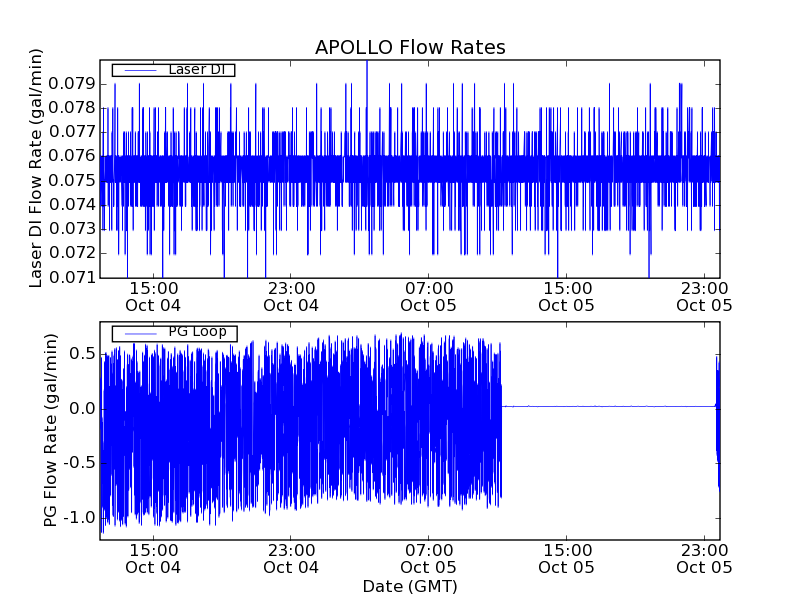
Task: Click the "Date (GMT)" x-axis label
Action: point(410,586)
